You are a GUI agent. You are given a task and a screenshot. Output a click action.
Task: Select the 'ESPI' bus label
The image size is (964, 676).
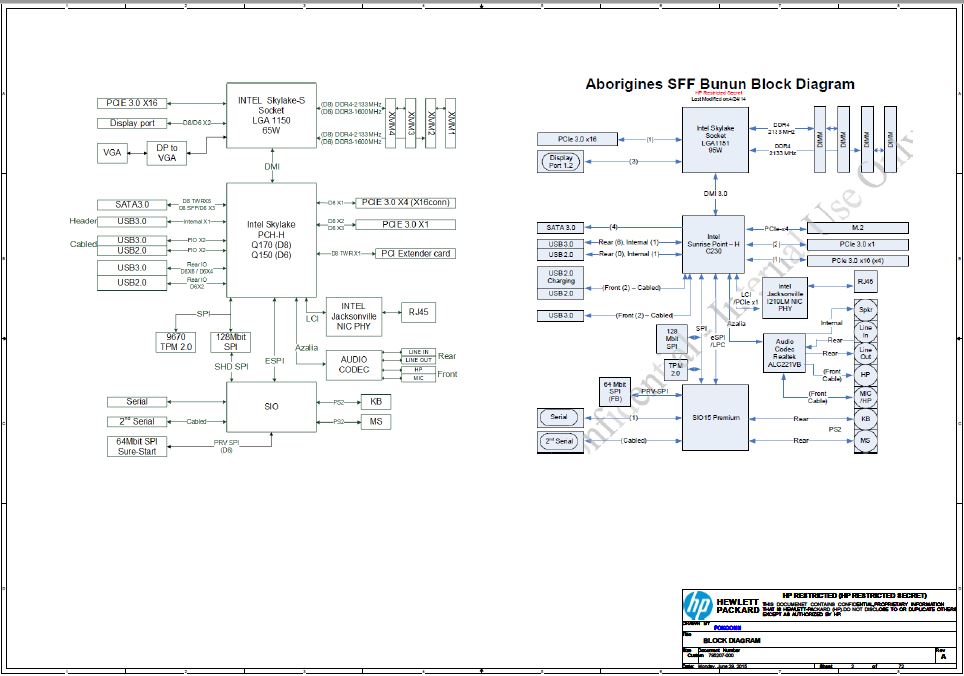tap(274, 361)
